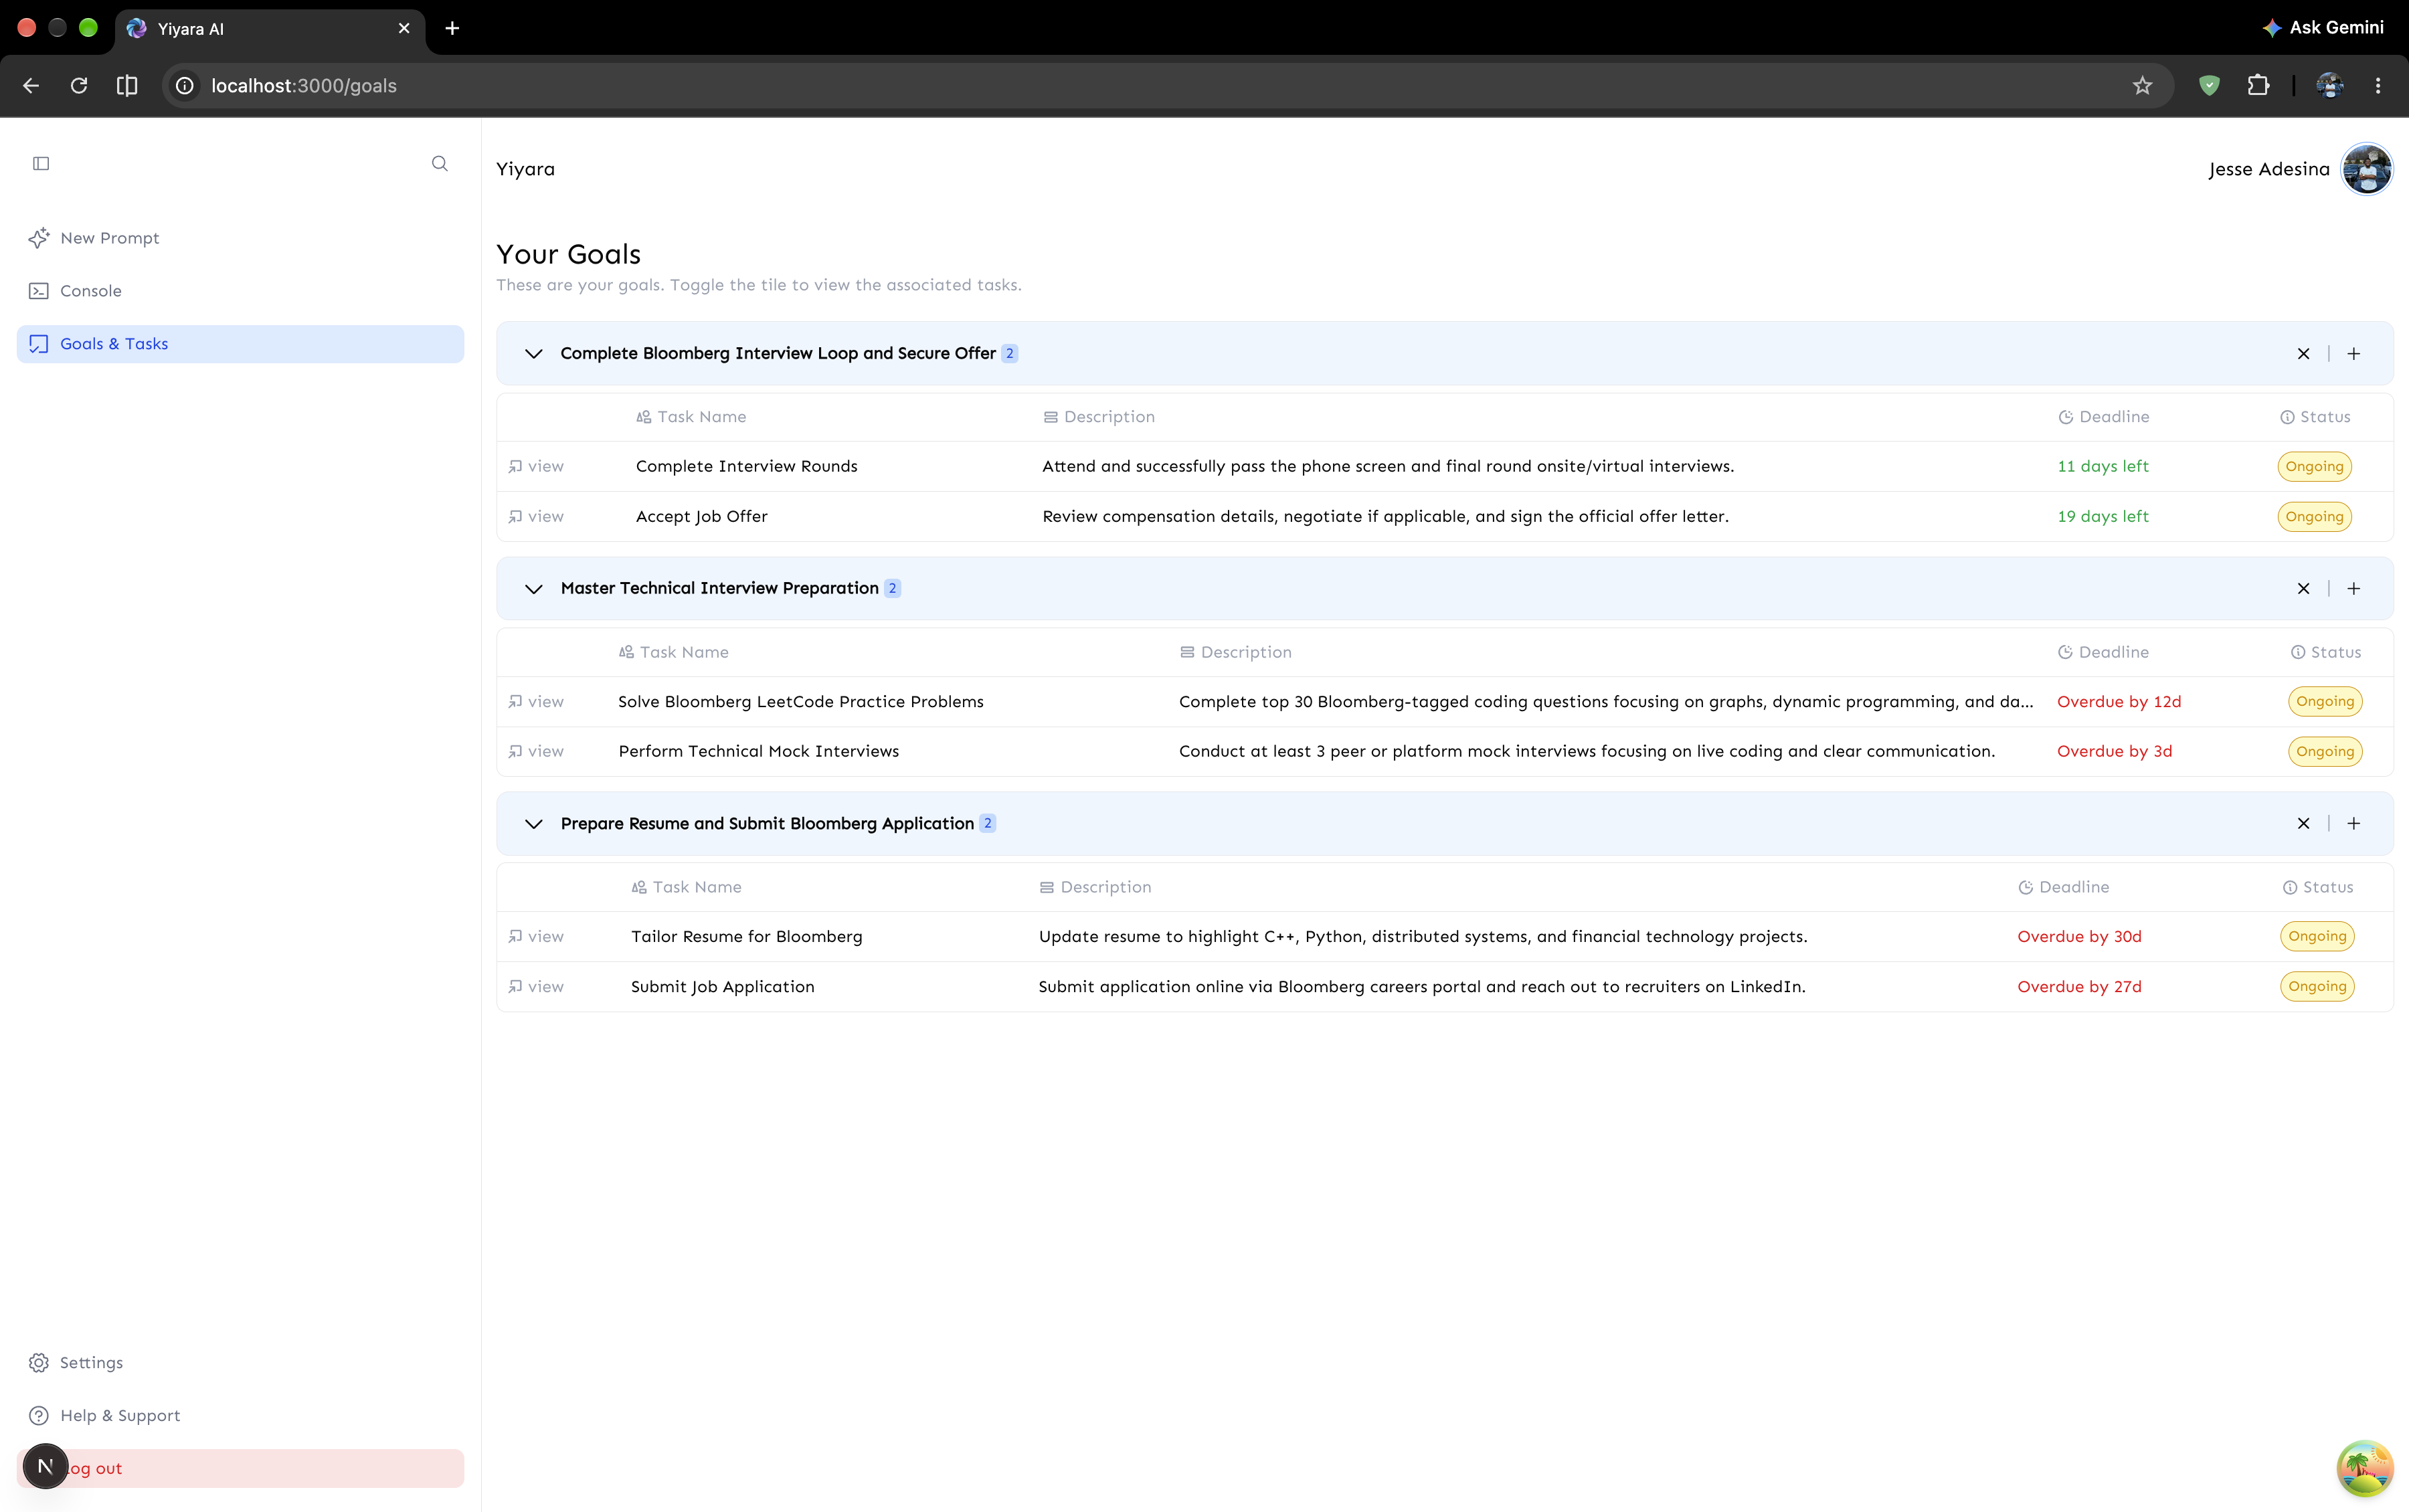Open Jesse Adesina profile avatar
The height and width of the screenshot is (1512, 2409).
tap(2367, 169)
